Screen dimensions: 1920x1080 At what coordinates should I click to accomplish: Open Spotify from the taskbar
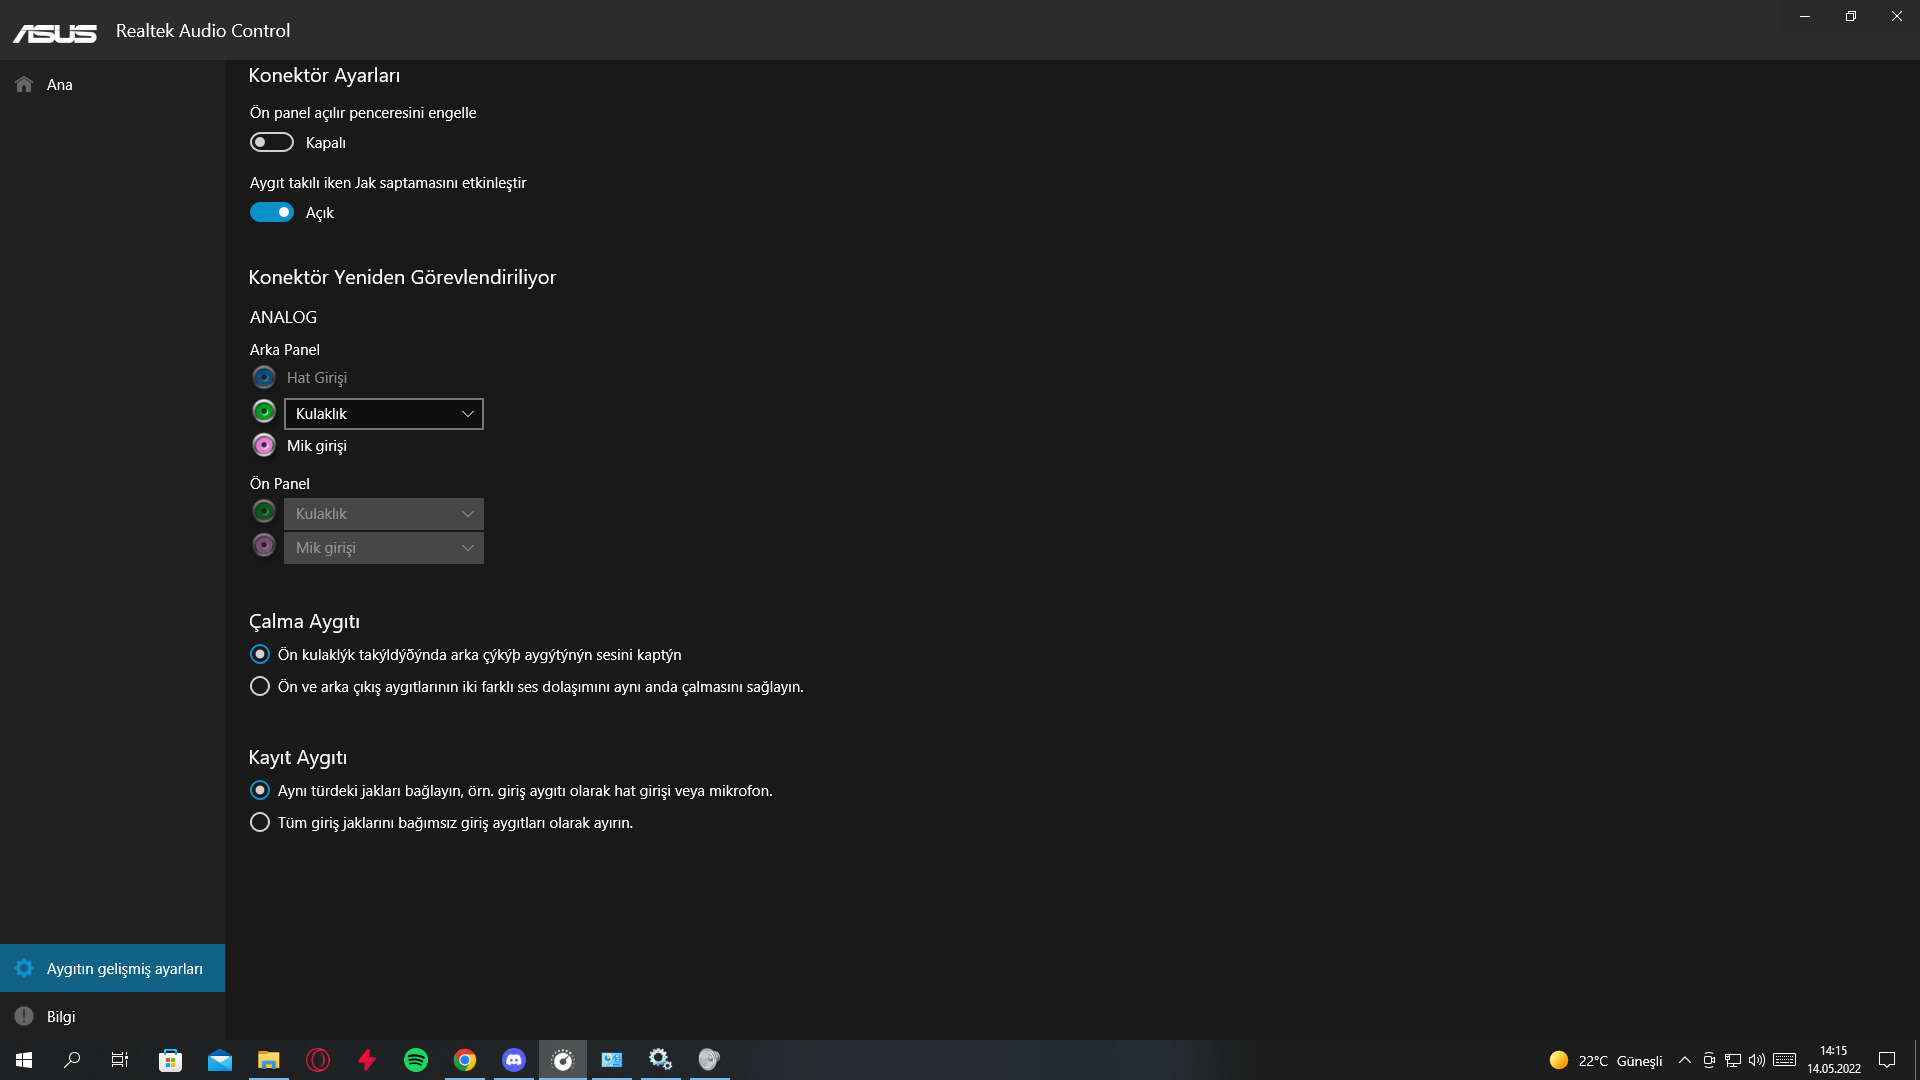pos(416,1060)
